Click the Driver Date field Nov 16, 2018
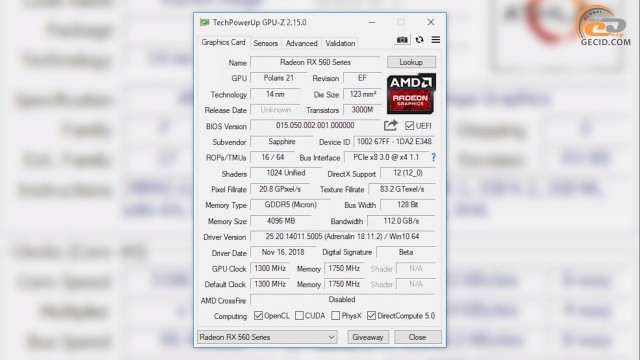 coord(283,252)
